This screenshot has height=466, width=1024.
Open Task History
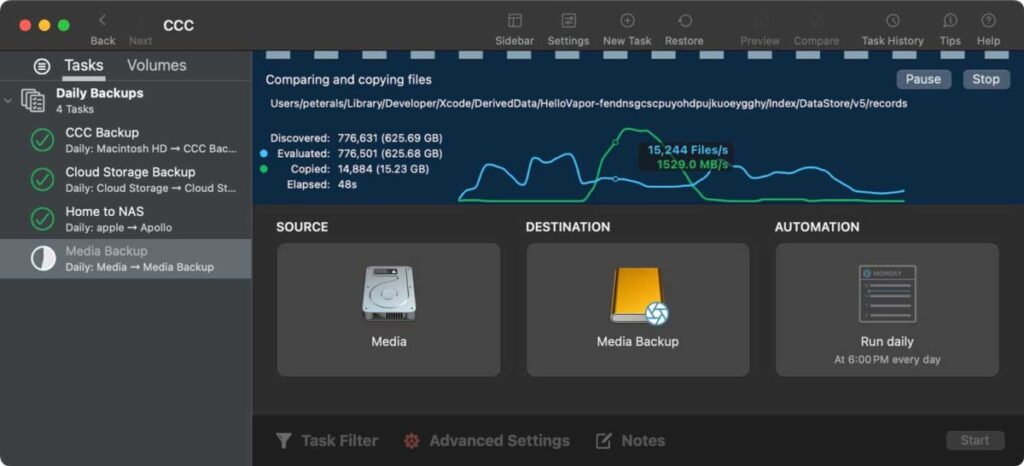pyautogui.click(x=892, y=21)
